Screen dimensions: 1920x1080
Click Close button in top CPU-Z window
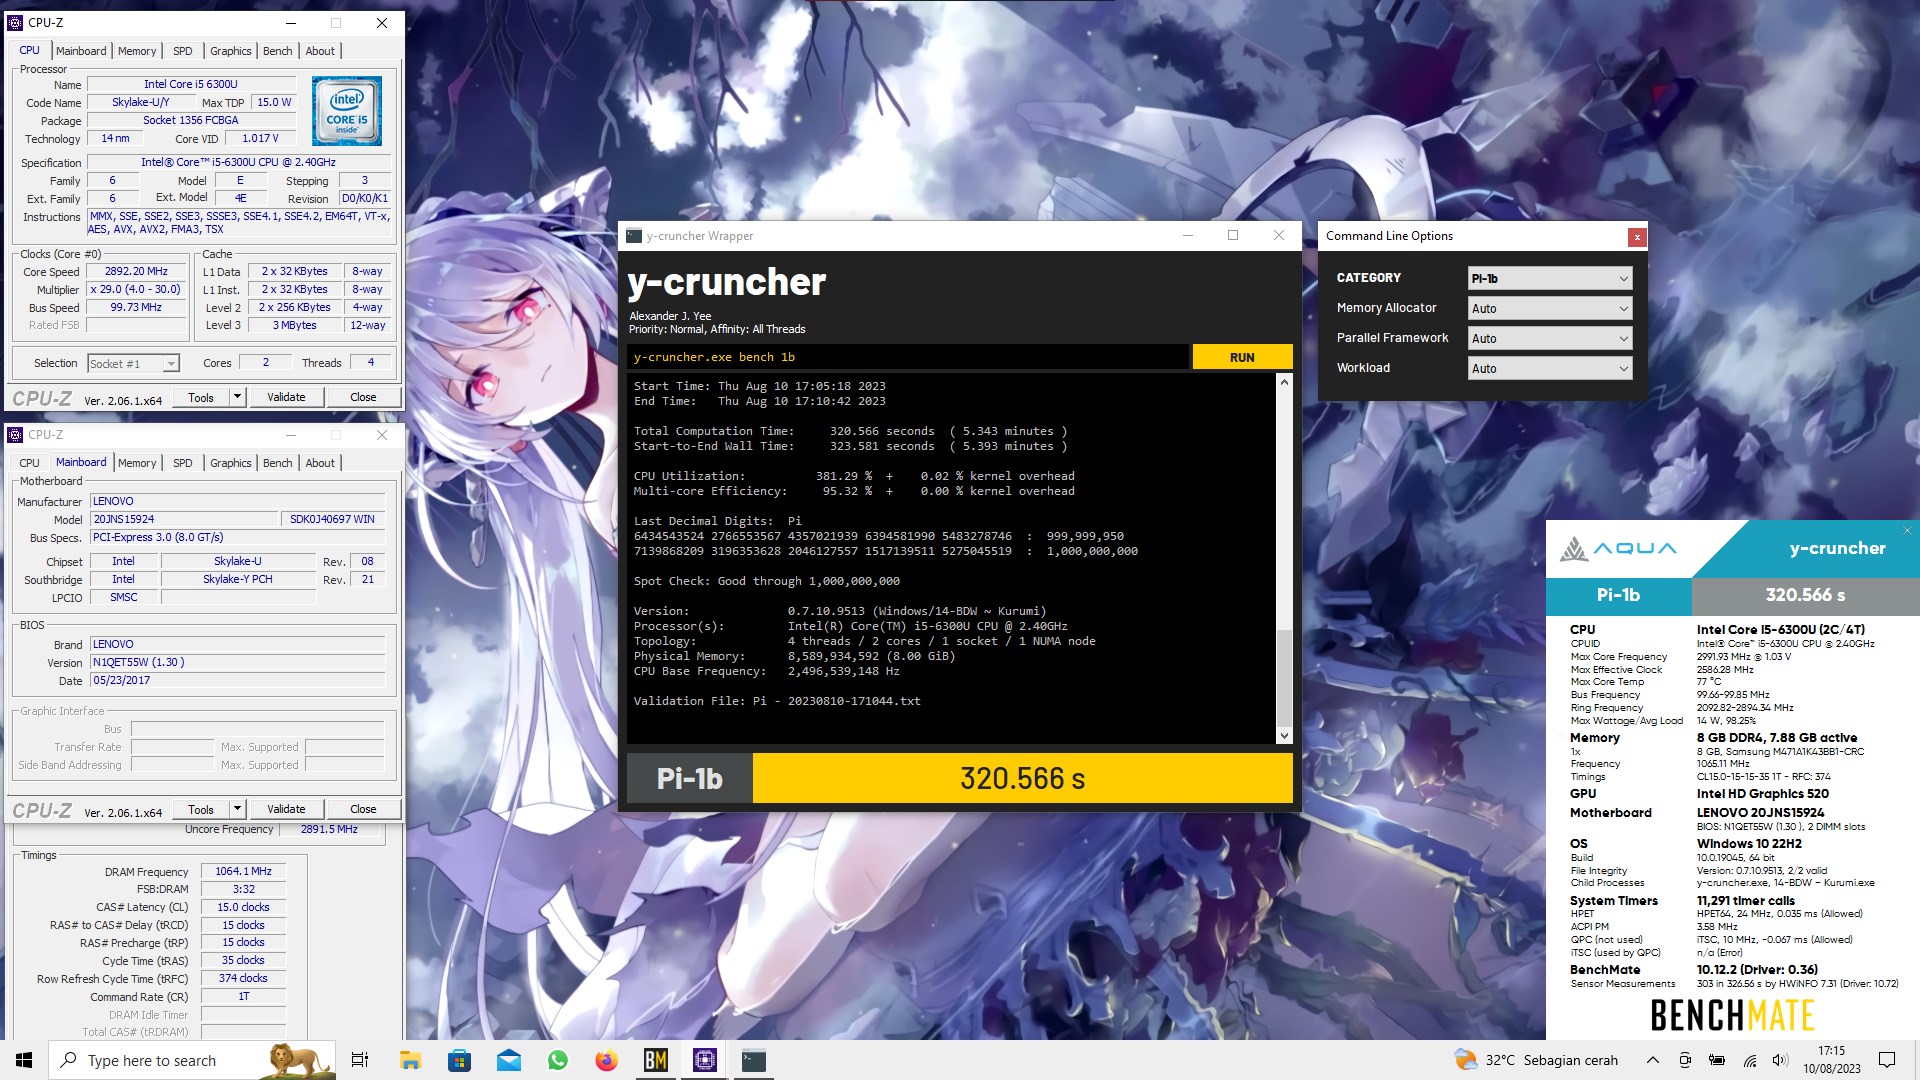[x=363, y=397]
